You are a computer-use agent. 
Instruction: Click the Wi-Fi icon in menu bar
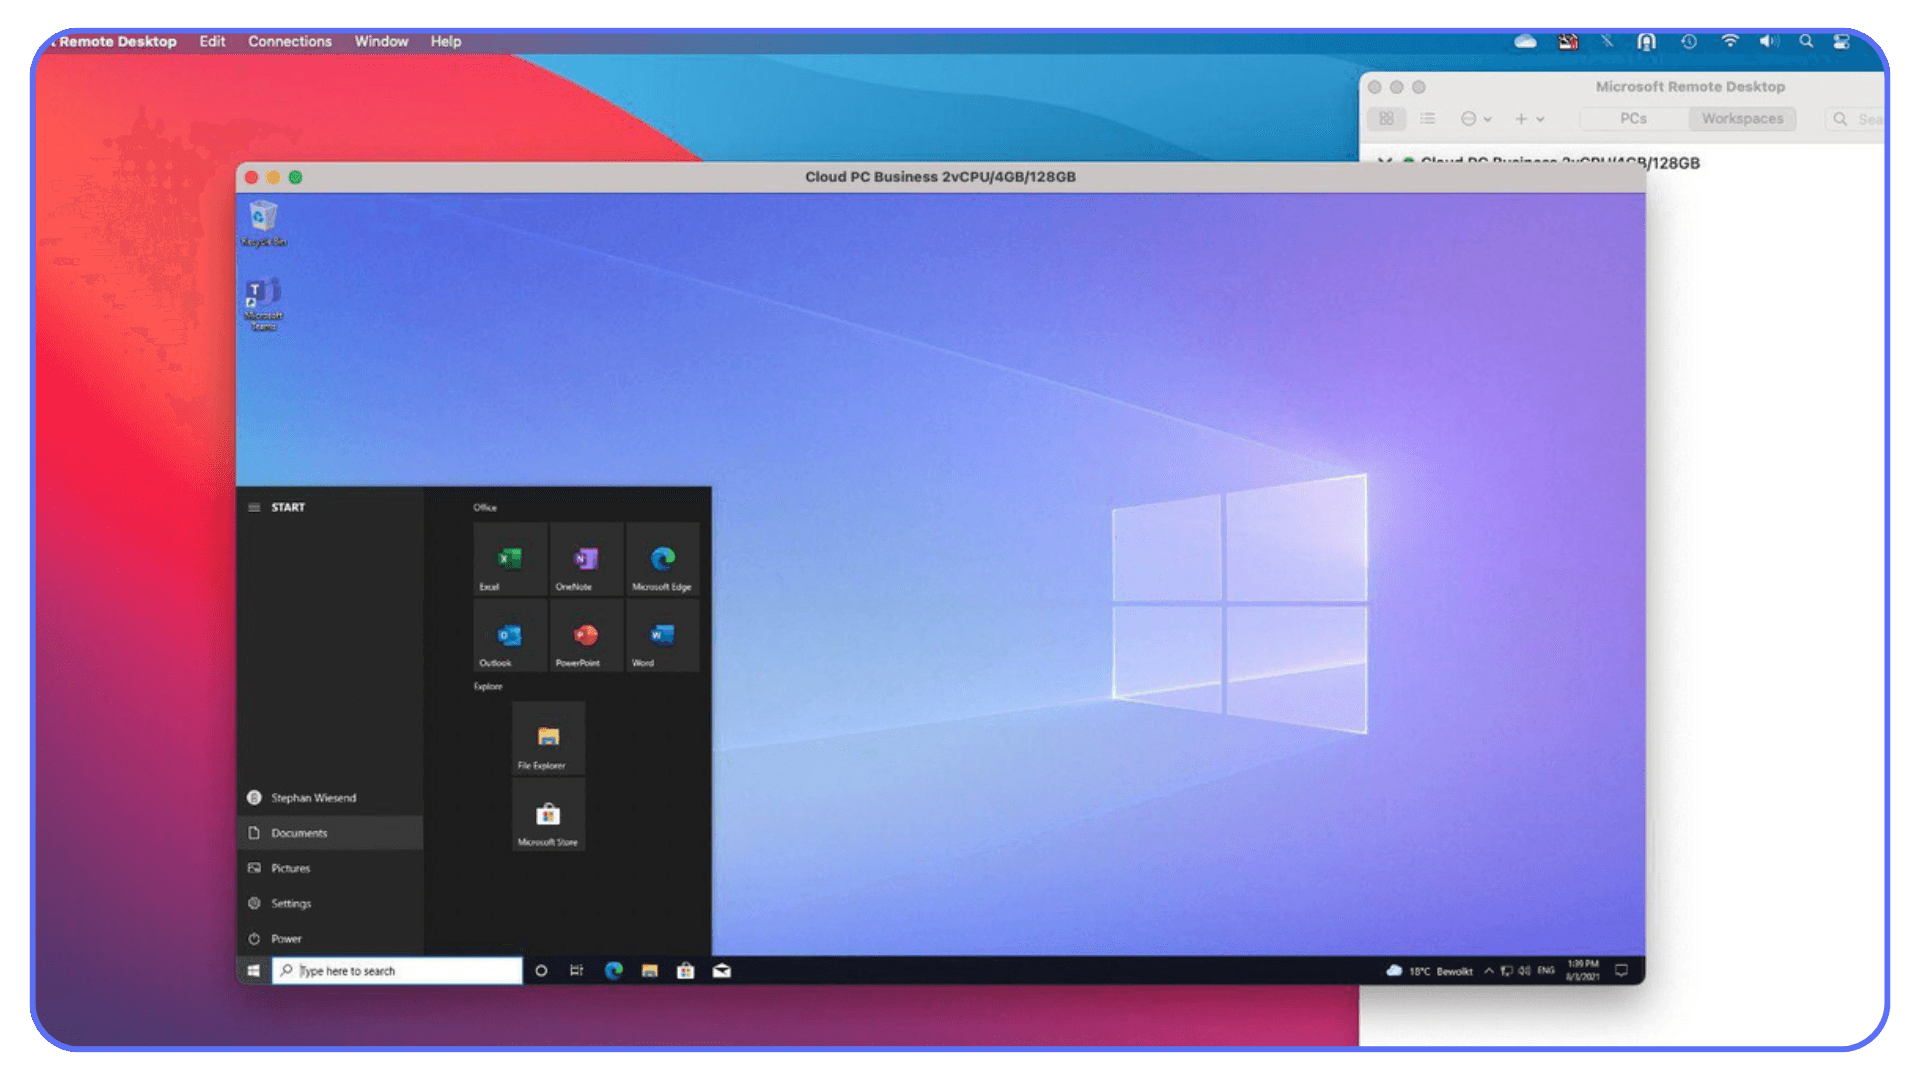coord(1729,42)
